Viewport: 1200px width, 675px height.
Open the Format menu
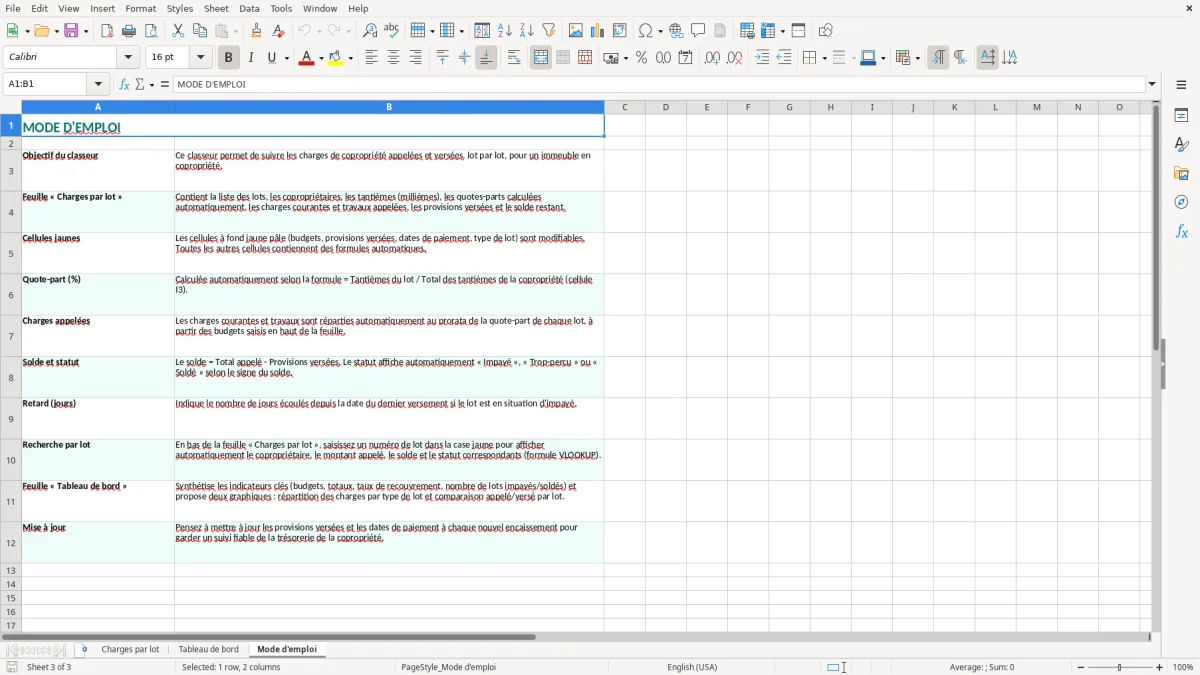point(140,8)
